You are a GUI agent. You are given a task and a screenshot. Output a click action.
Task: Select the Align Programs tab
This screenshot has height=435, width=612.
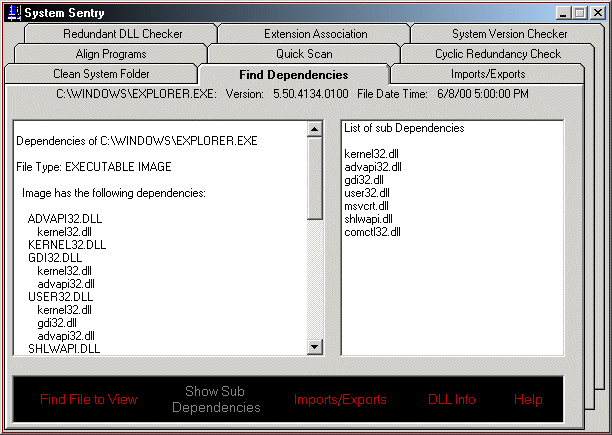point(110,54)
